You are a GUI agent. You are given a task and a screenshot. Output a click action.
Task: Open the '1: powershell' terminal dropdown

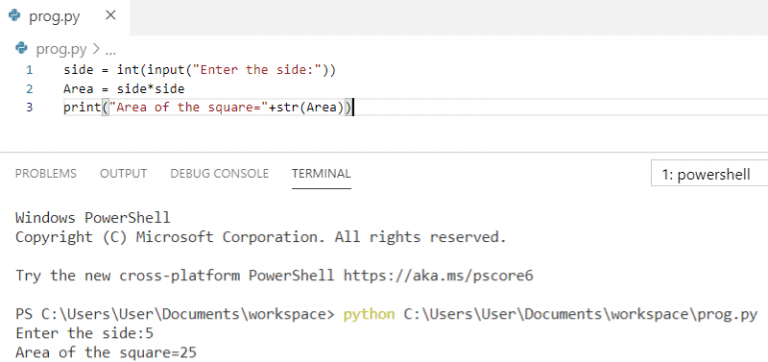[x=709, y=174]
